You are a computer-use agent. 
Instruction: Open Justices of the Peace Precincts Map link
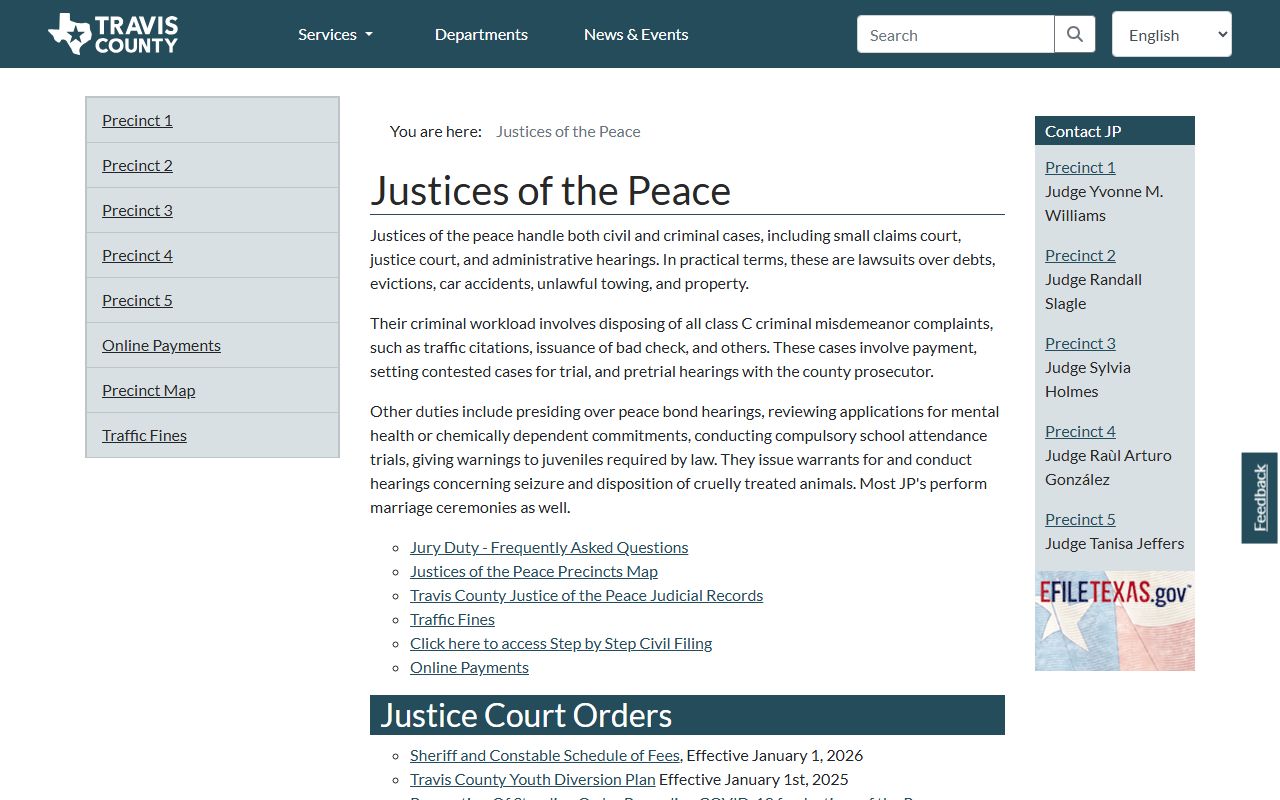(x=534, y=571)
